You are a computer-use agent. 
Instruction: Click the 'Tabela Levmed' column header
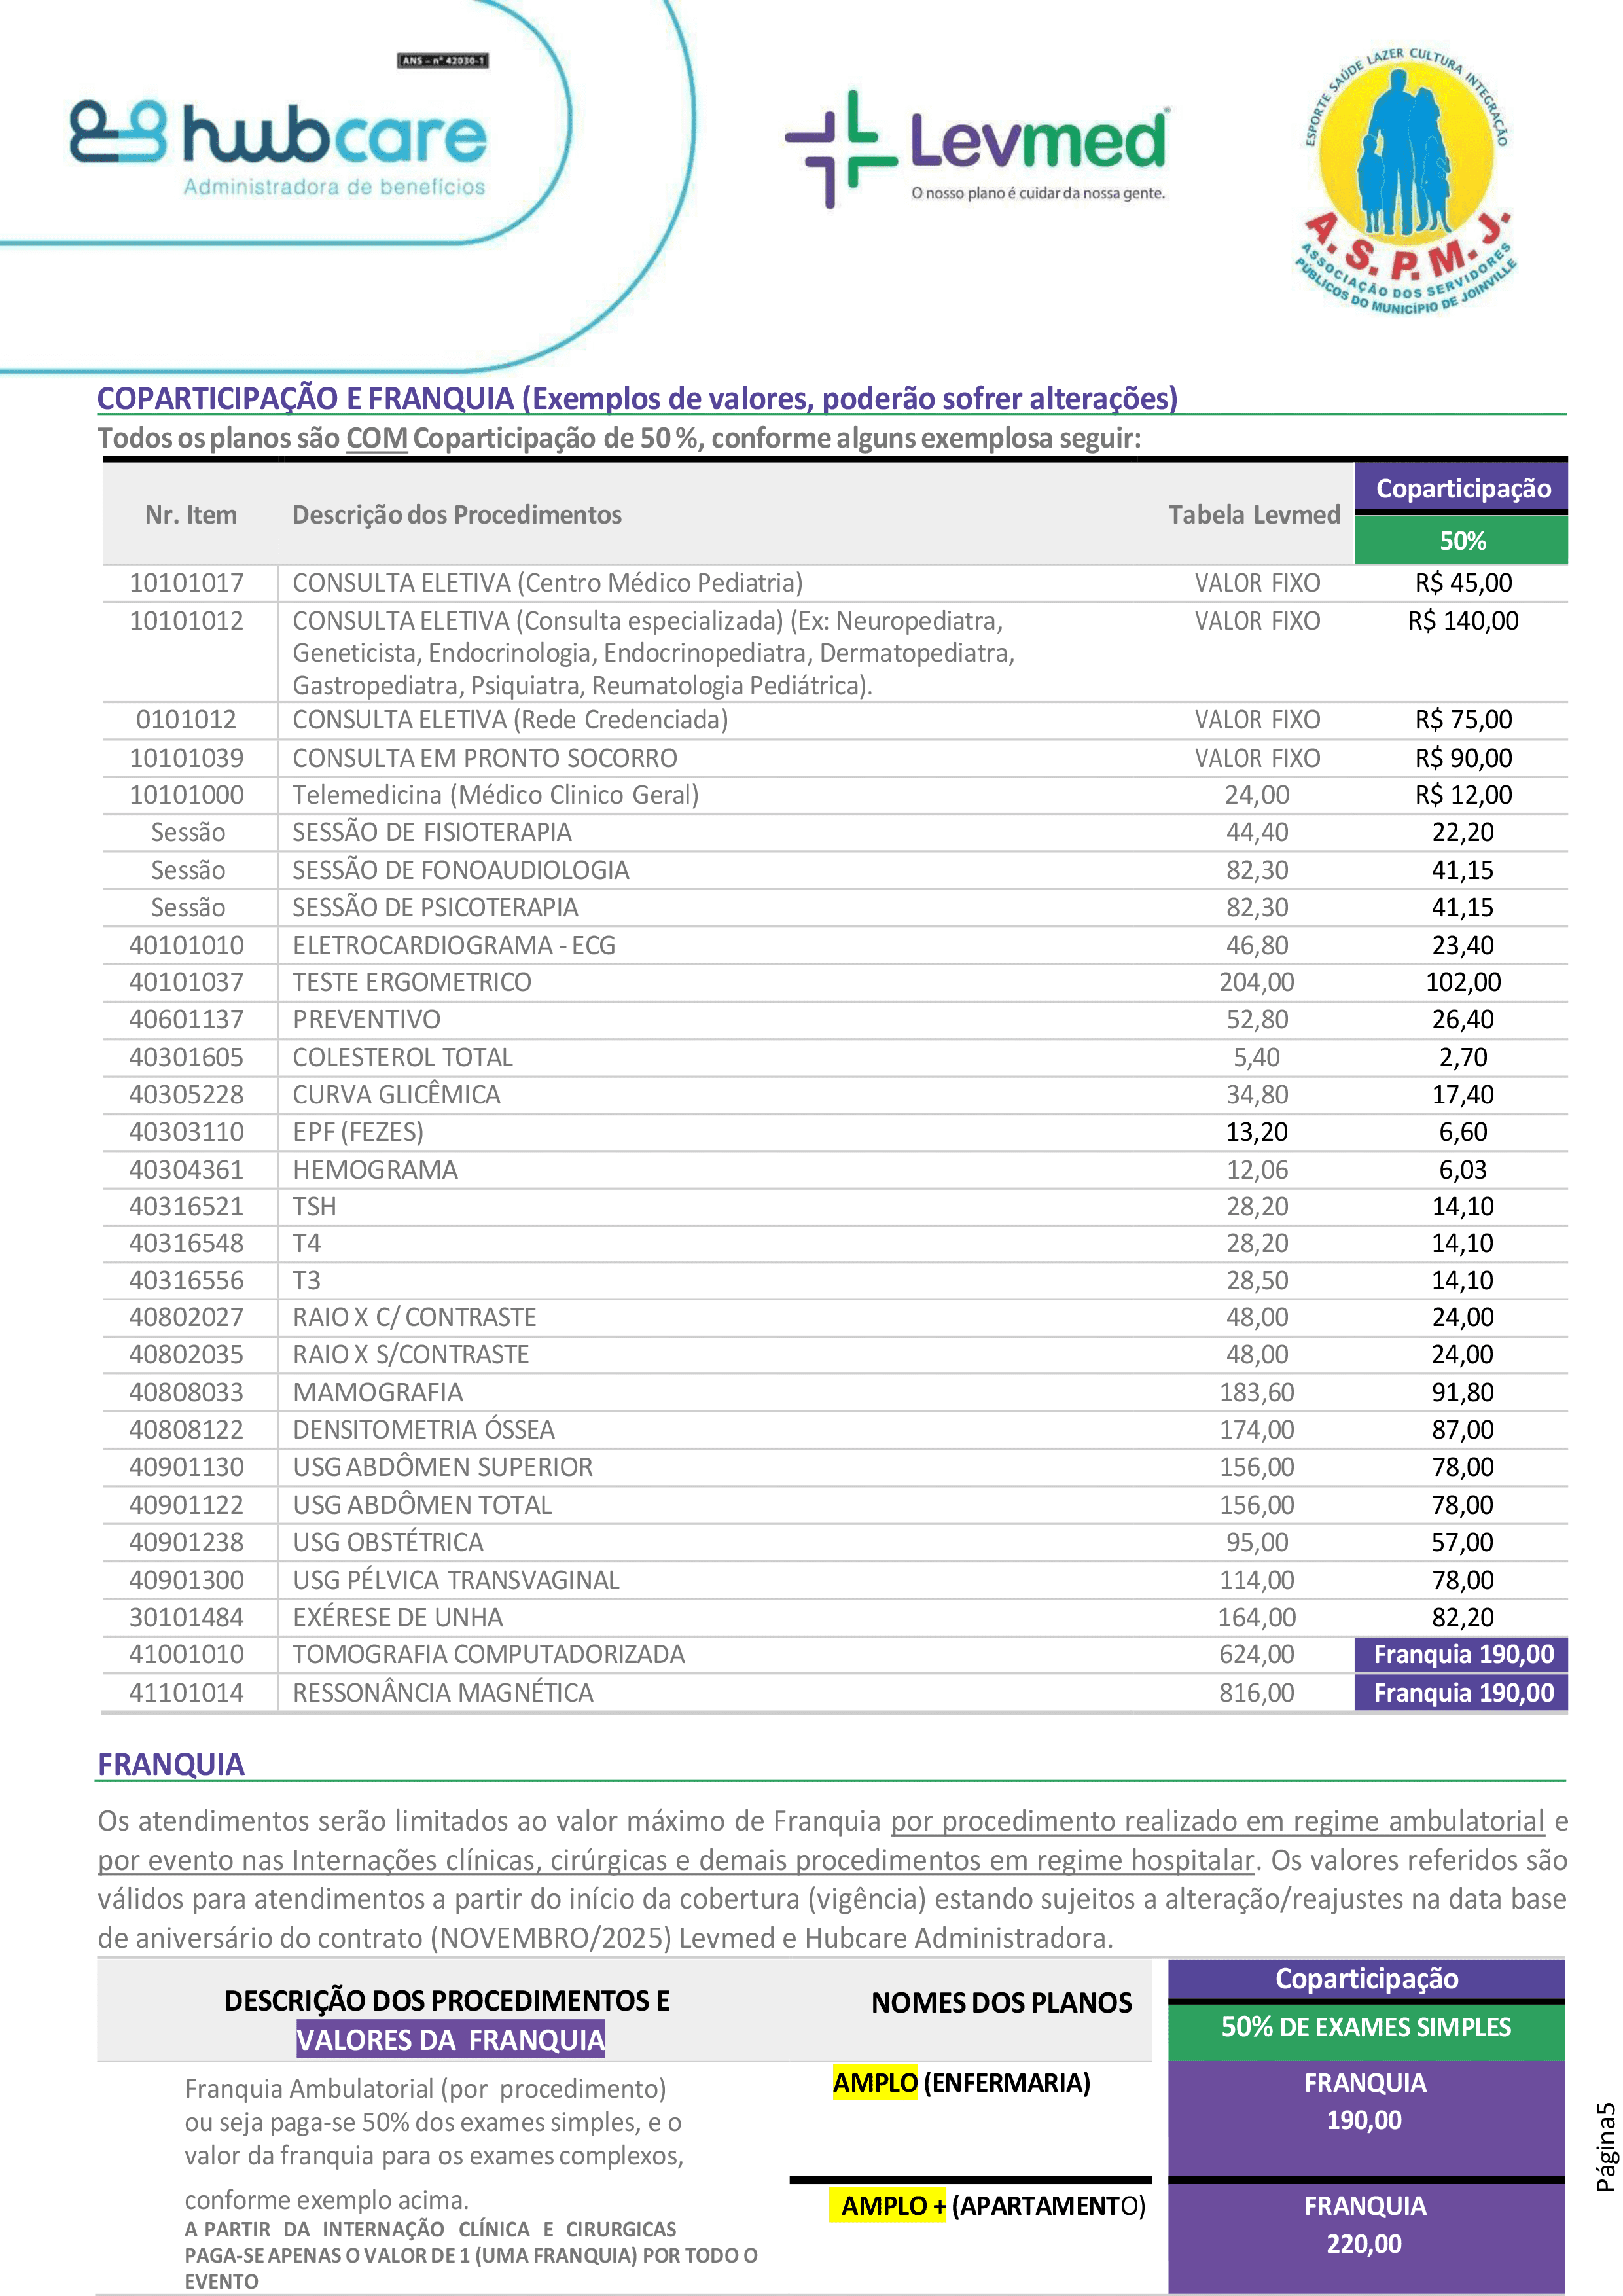[x=1254, y=515]
